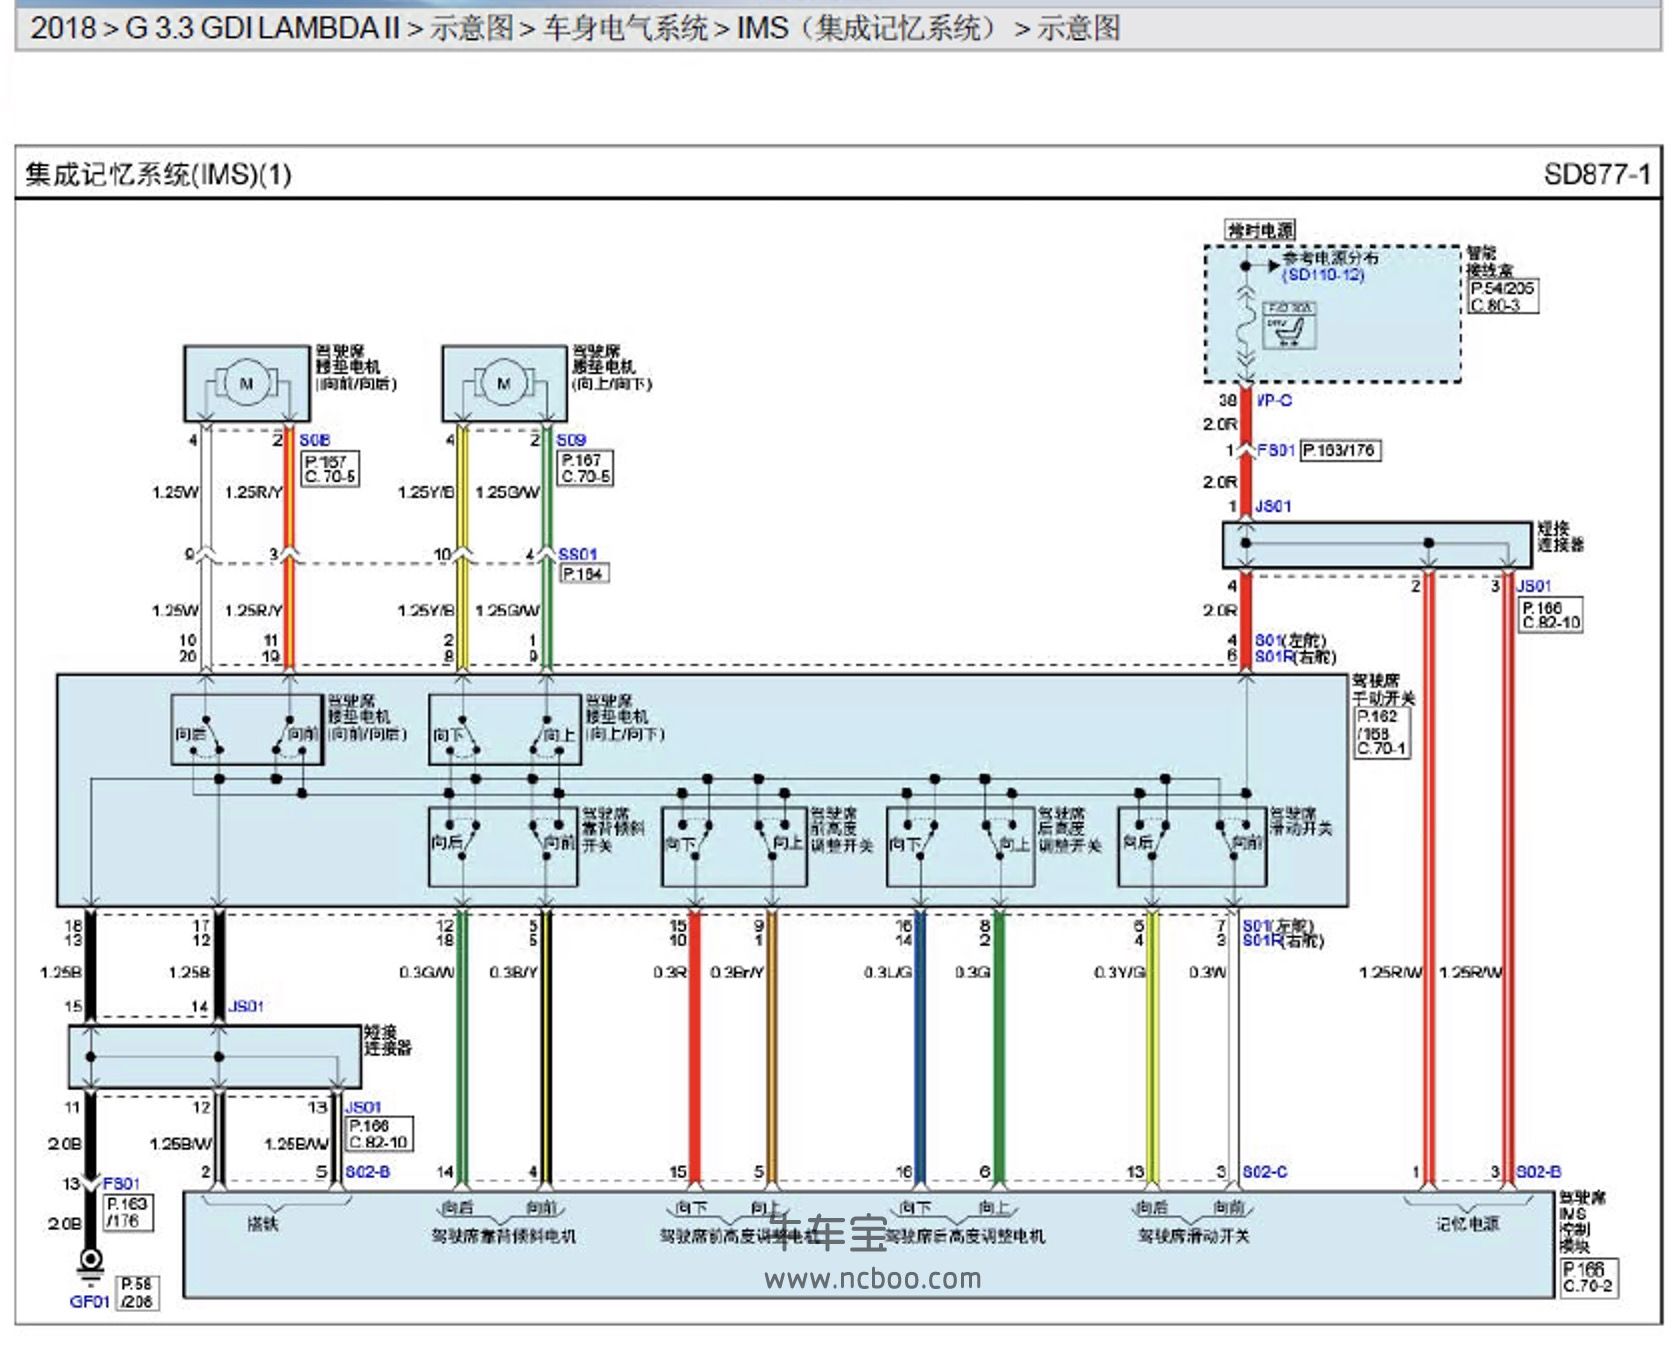
Task: Select the 常时电源 label
Action: (x=1260, y=230)
